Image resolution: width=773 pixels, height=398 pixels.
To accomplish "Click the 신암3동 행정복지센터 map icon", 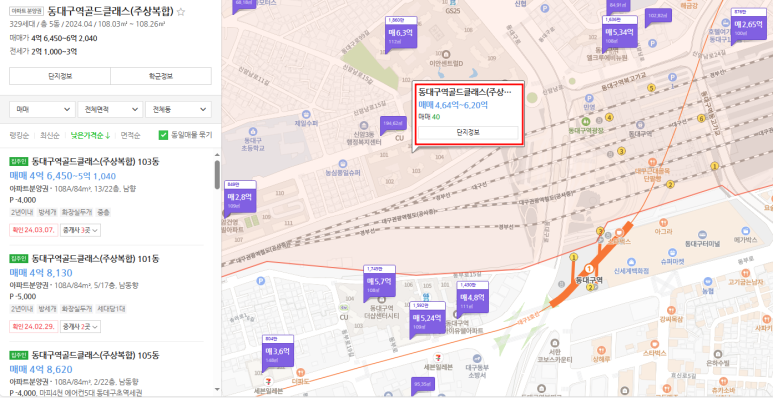I will pos(364,125).
